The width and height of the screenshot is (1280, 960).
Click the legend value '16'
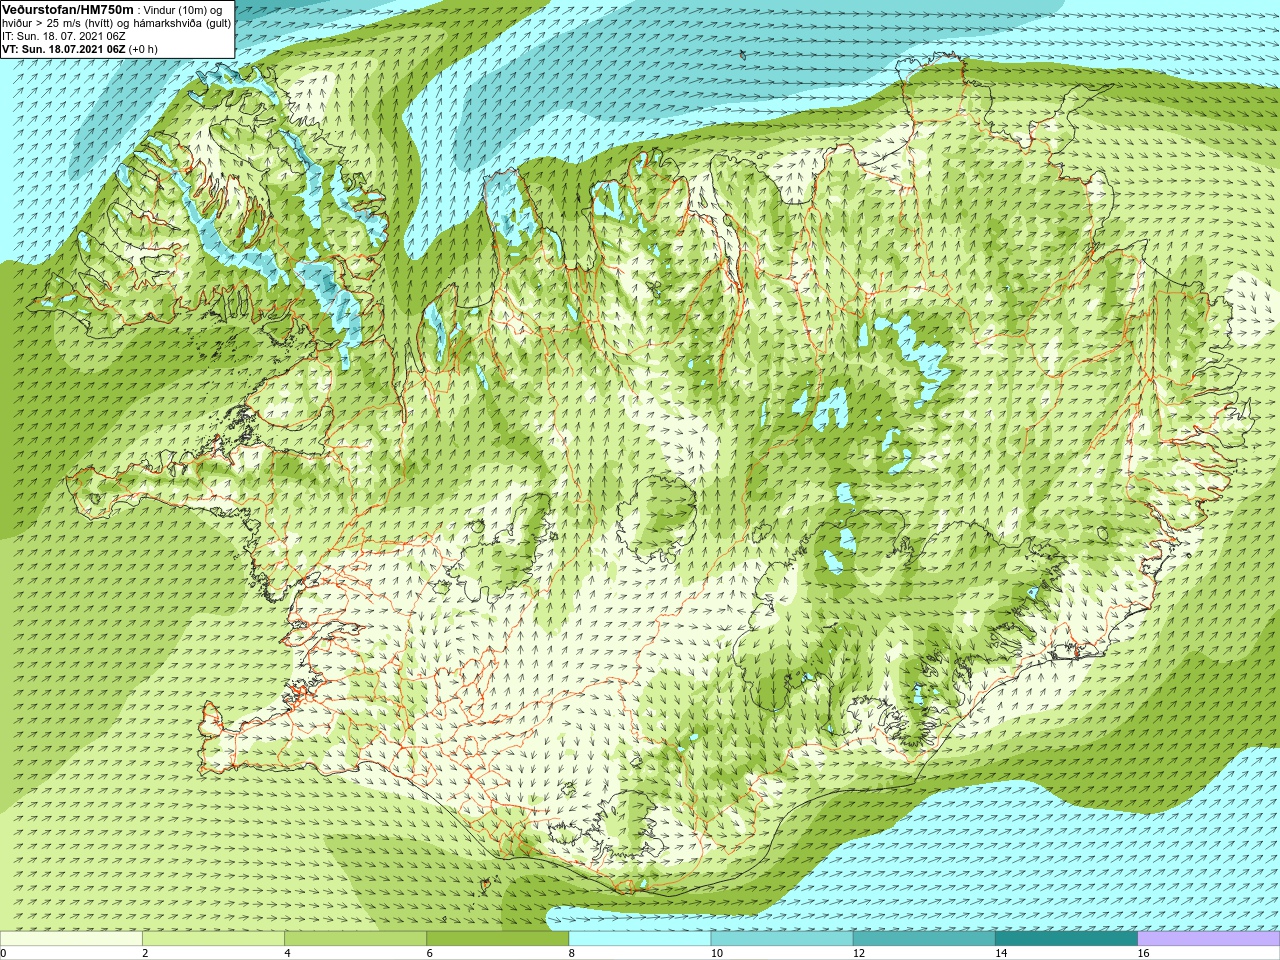pyautogui.click(x=1142, y=953)
